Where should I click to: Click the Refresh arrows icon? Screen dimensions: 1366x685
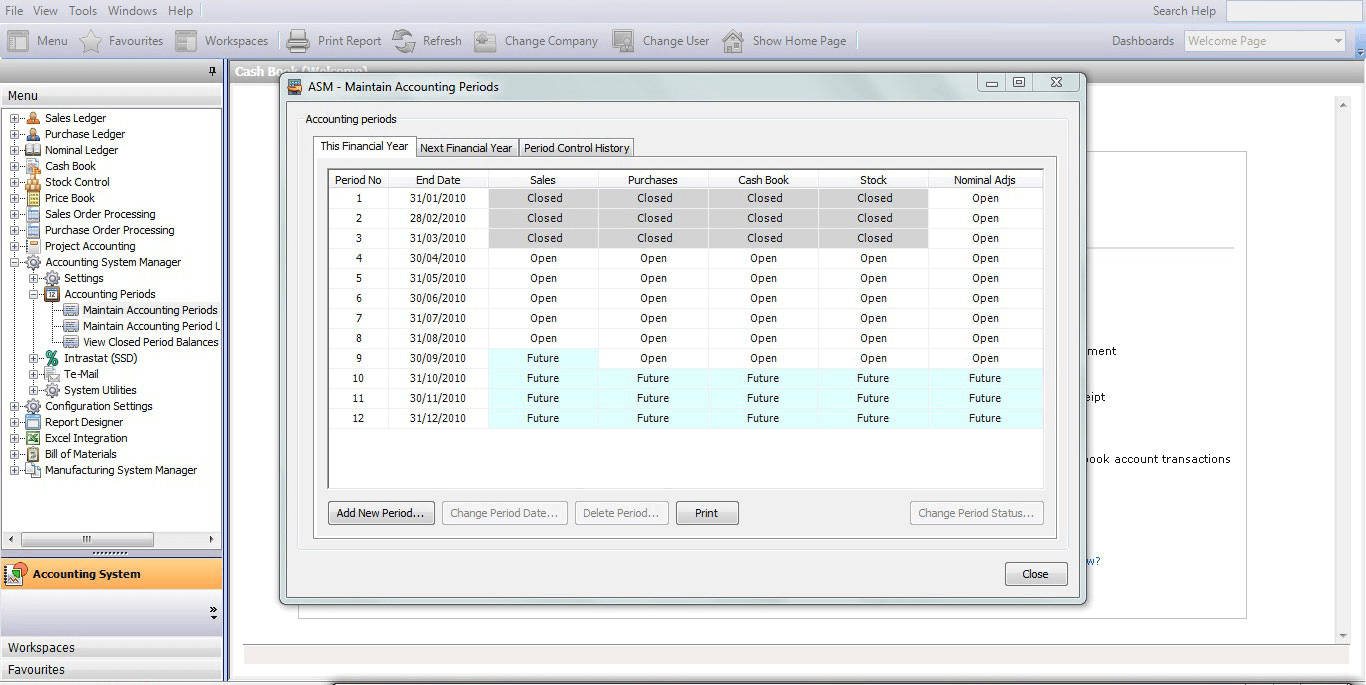(x=404, y=41)
